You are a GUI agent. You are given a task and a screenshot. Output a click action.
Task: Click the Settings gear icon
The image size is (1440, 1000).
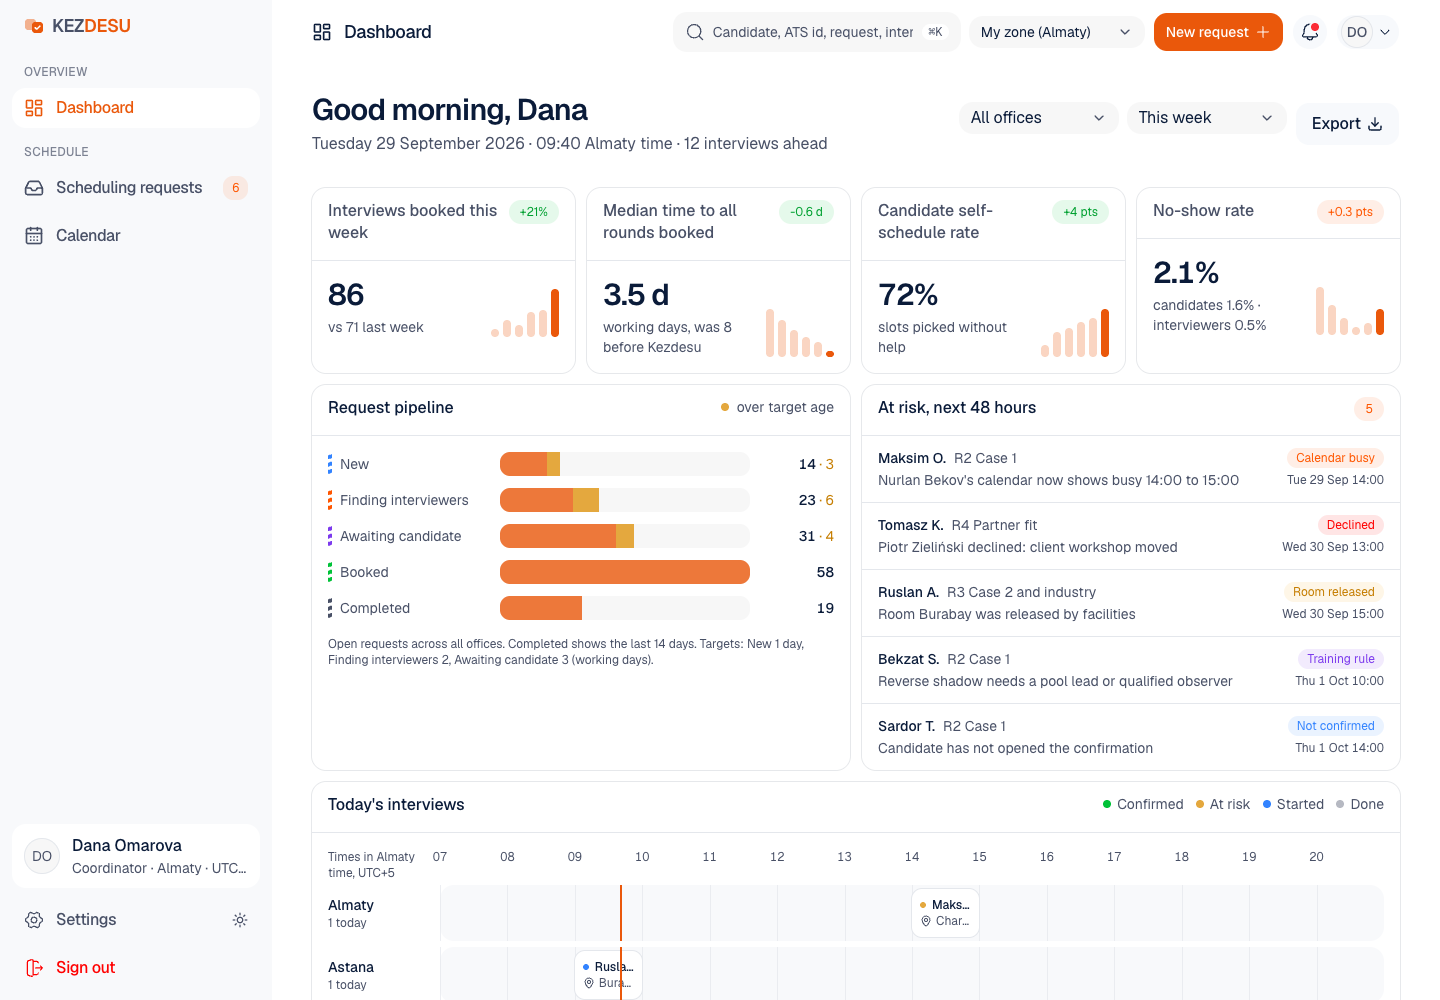click(x=34, y=920)
